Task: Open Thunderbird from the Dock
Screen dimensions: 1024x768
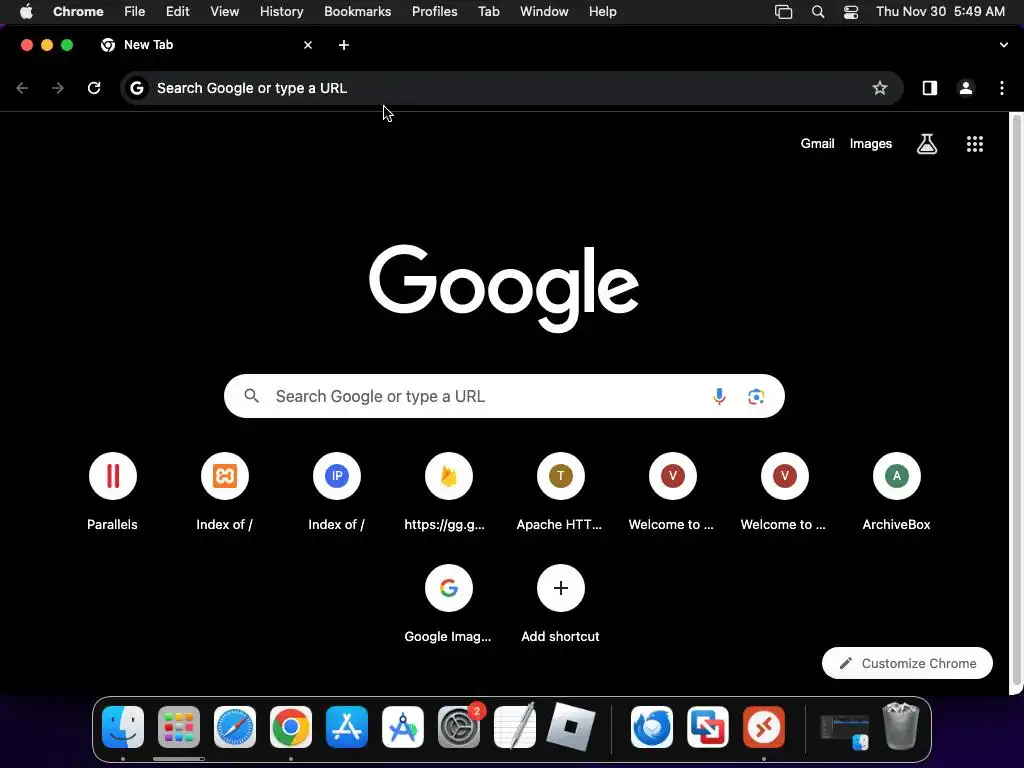Action: (x=652, y=727)
